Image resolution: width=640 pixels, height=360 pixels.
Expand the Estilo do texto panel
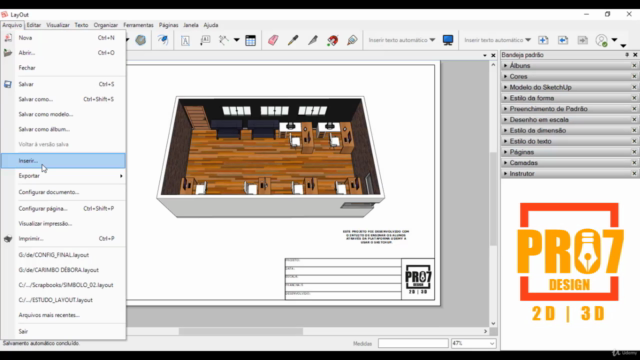pos(505,141)
